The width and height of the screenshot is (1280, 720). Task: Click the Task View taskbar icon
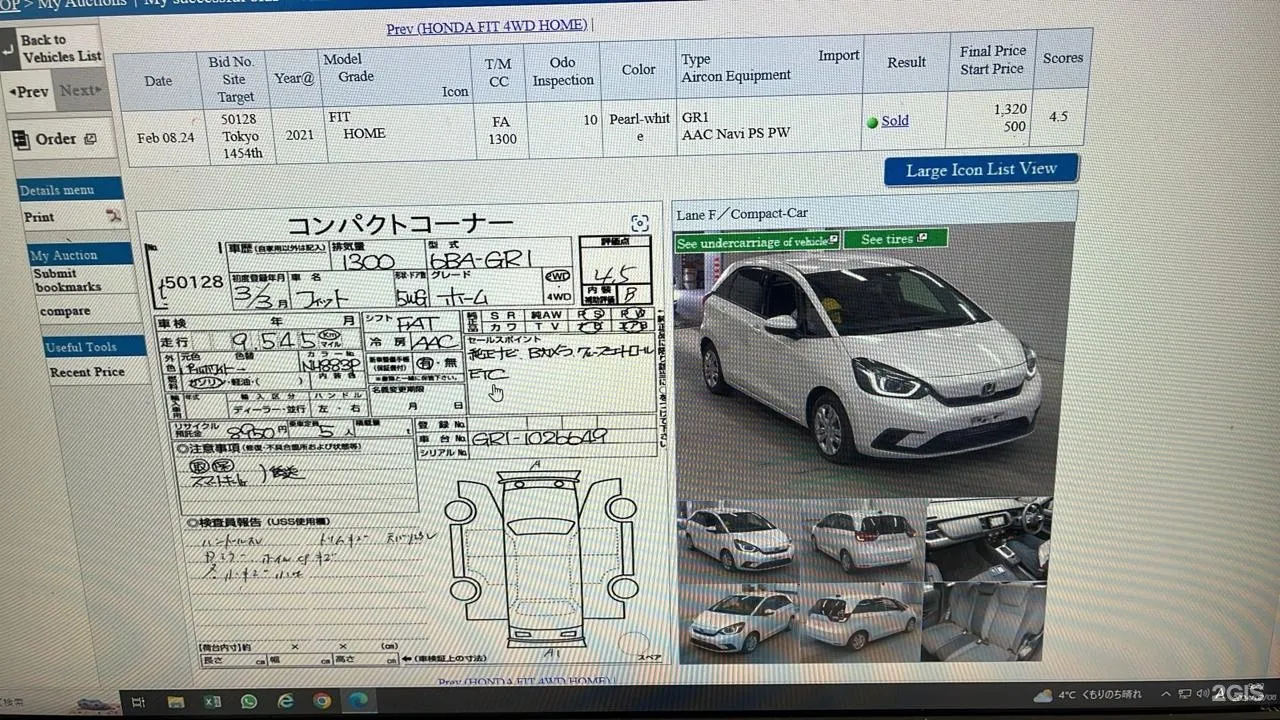pyautogui.click(x=139, y=702)
